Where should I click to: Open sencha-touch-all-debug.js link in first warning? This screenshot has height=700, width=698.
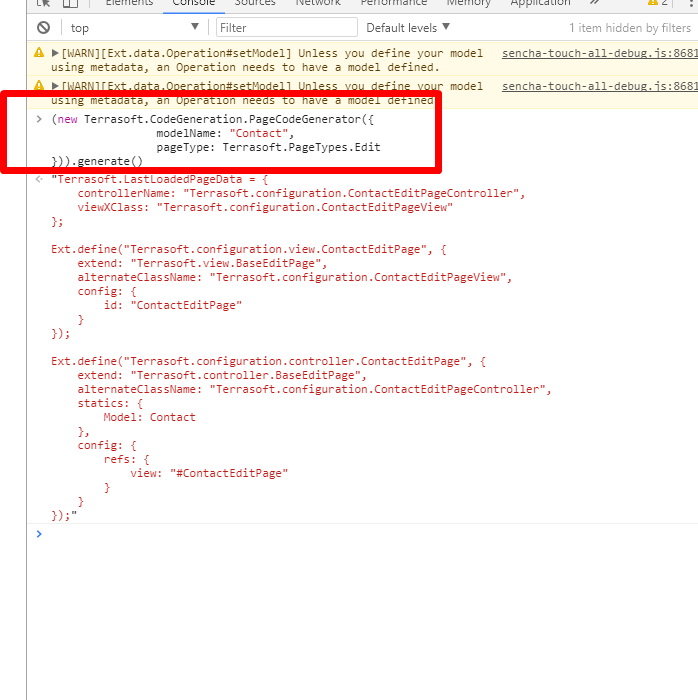599,53
